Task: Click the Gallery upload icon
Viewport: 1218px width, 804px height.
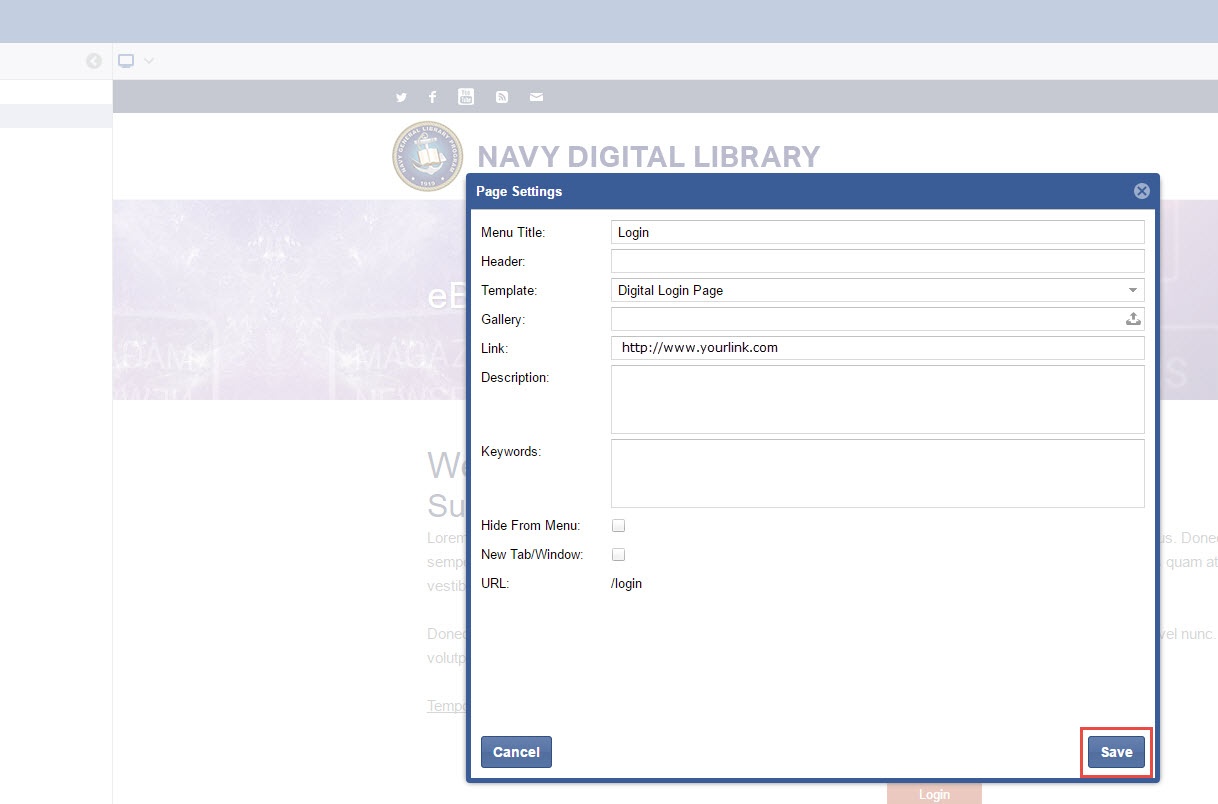Action: tap(1133, 319)
